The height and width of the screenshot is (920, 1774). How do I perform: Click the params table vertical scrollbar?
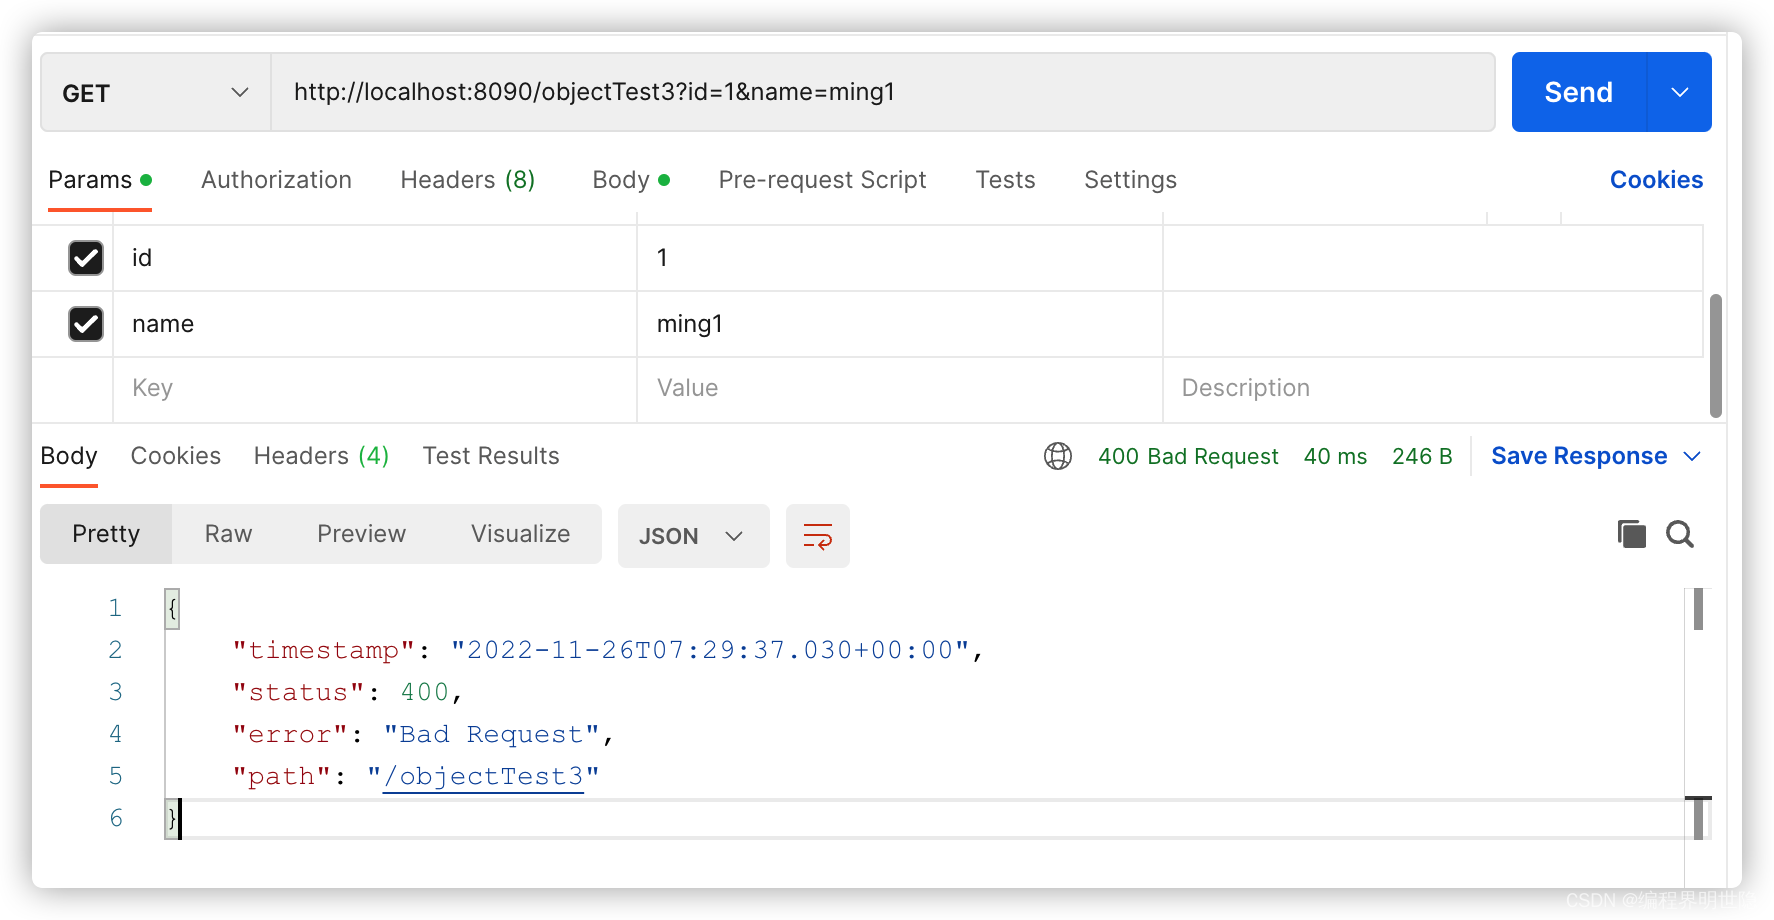pyautogui.click(x=1715, y=355)
